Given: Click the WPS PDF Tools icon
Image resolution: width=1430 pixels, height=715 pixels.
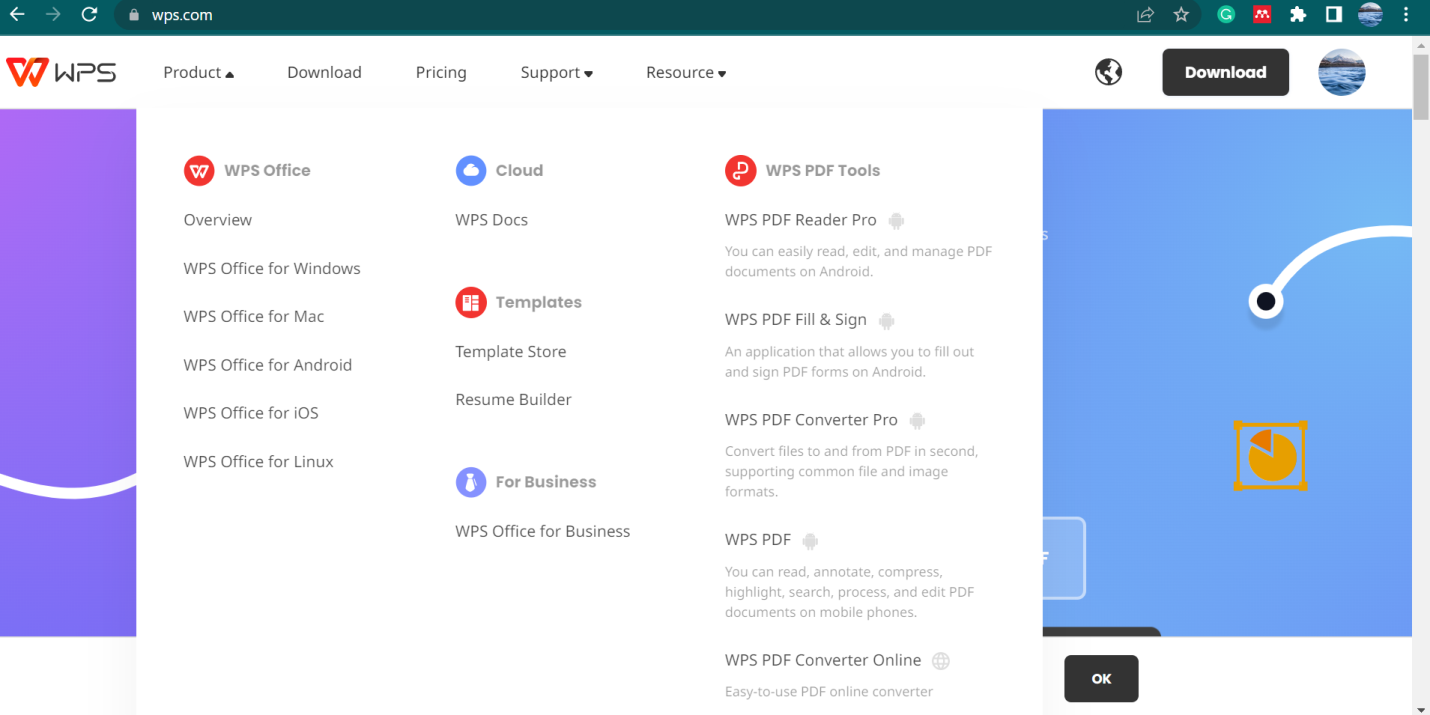Looking at the screenshot, I should 741,171.
